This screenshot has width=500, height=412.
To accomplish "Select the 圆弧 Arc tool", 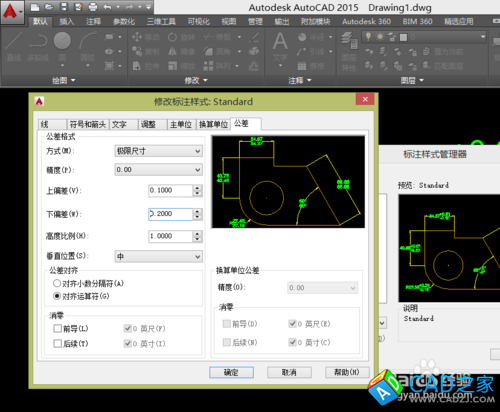I will click(88, 47).
